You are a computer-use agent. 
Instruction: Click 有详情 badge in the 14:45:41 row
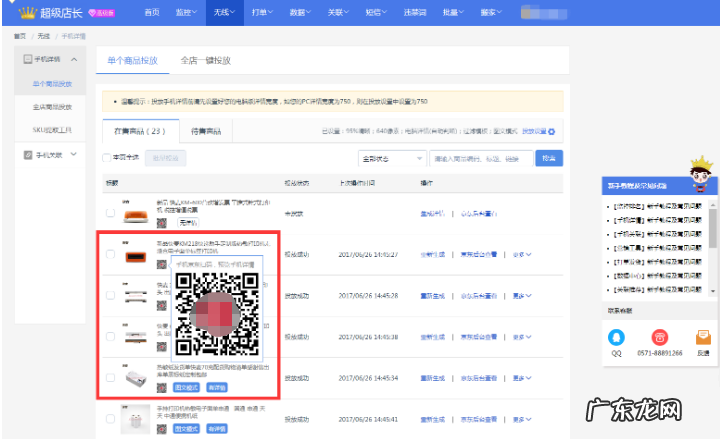tap(217, 429)
